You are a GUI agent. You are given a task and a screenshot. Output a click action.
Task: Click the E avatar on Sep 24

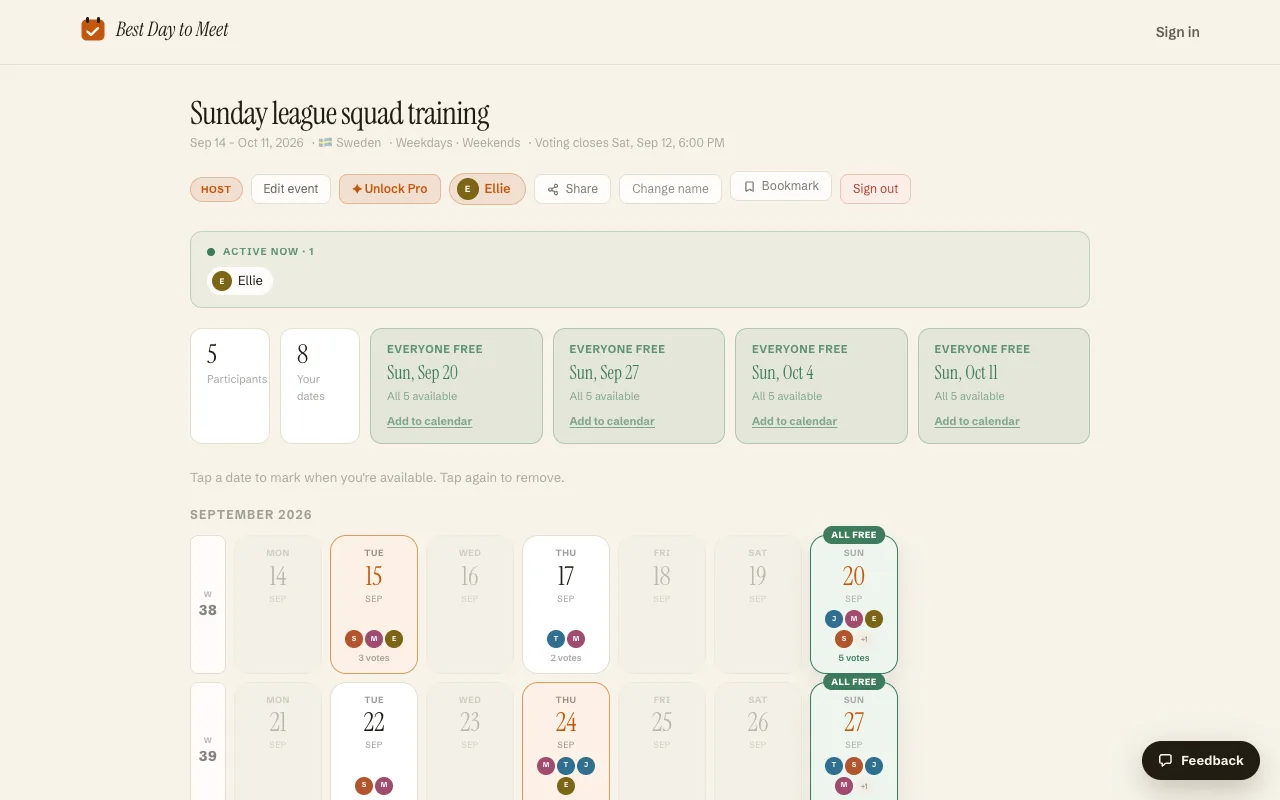[566, 786]
